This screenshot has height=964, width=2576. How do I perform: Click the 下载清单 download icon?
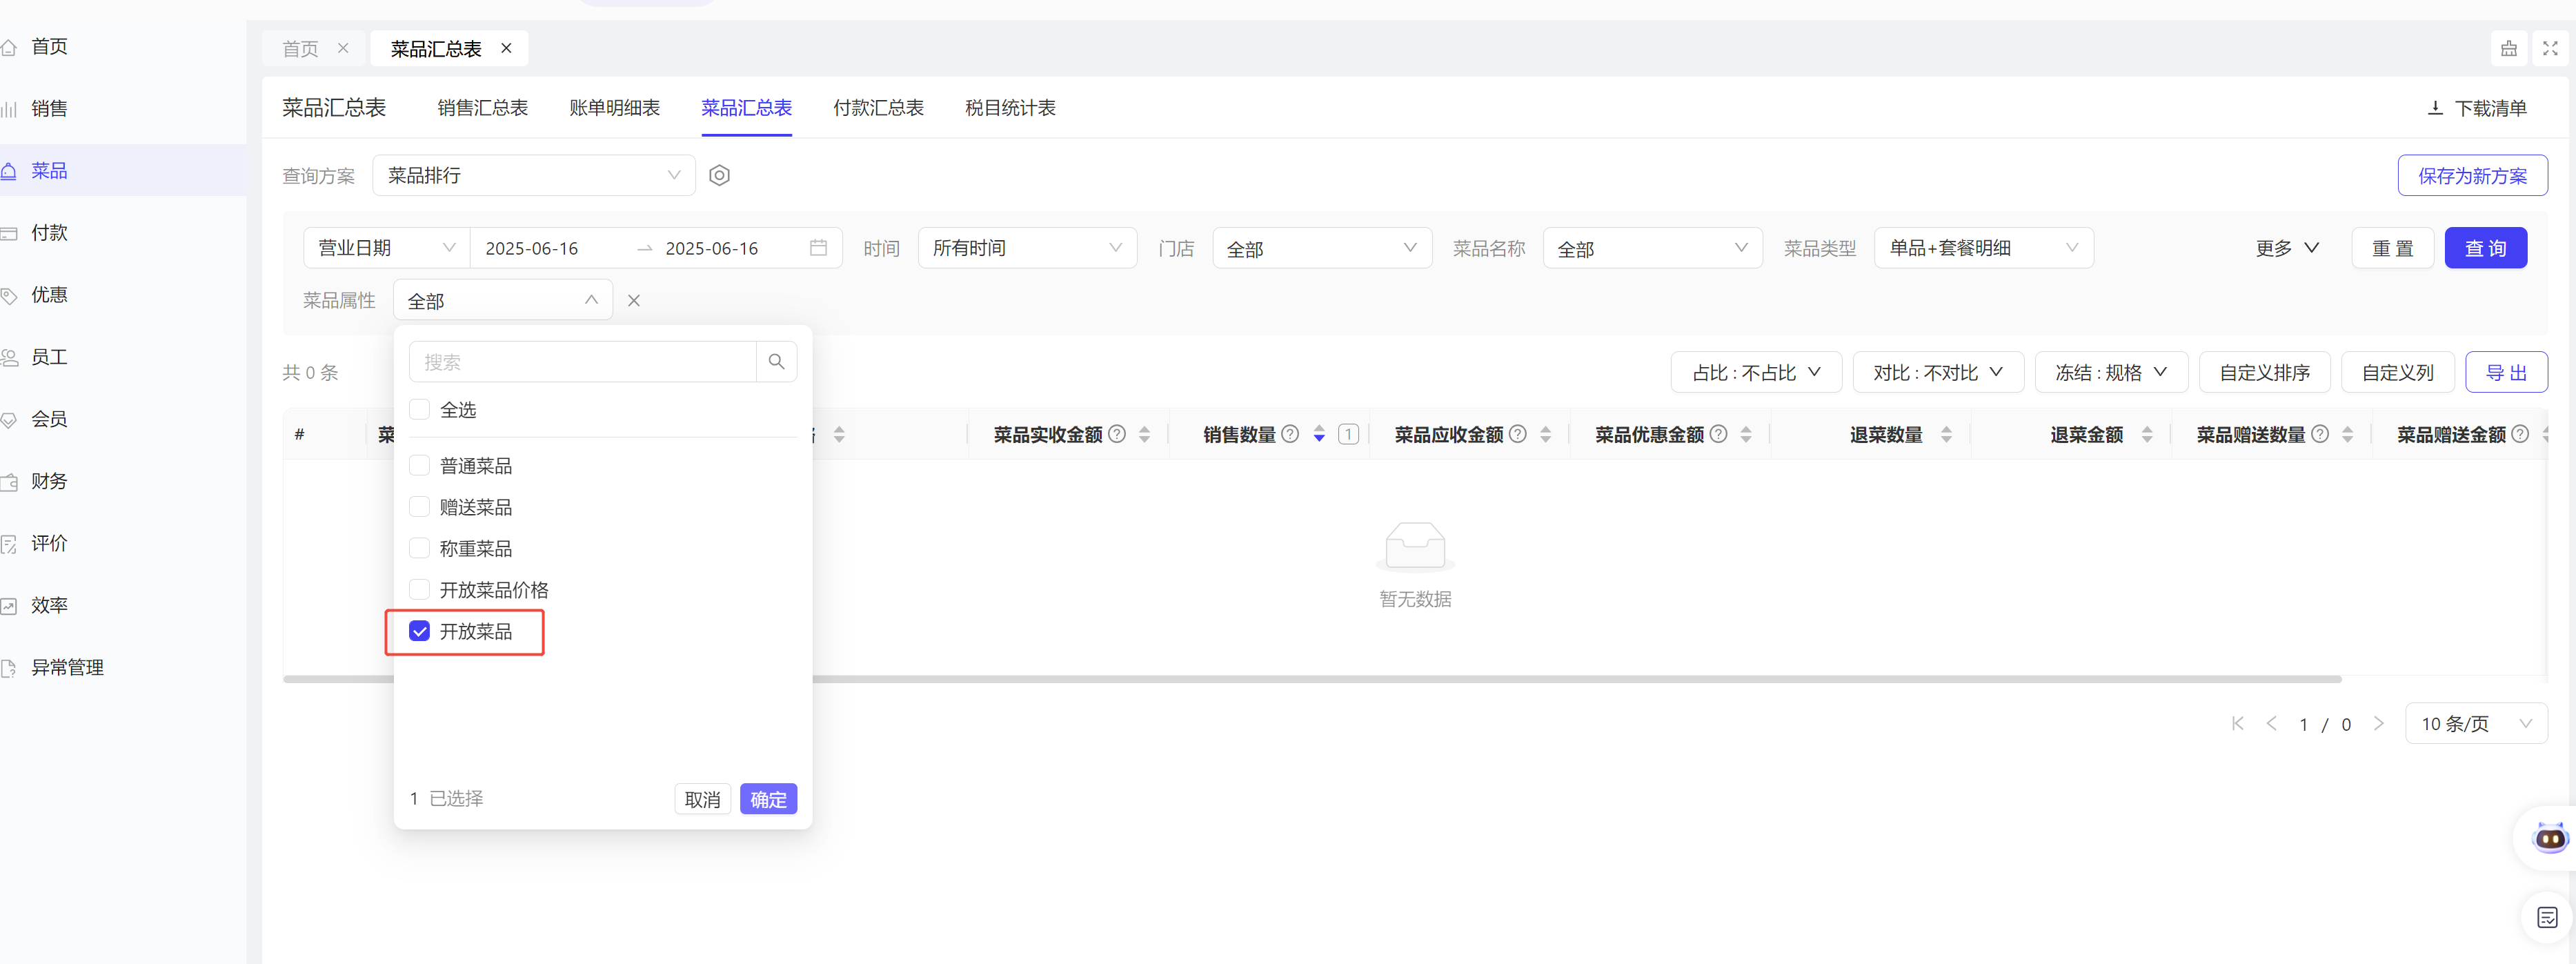click(2435, 108)
